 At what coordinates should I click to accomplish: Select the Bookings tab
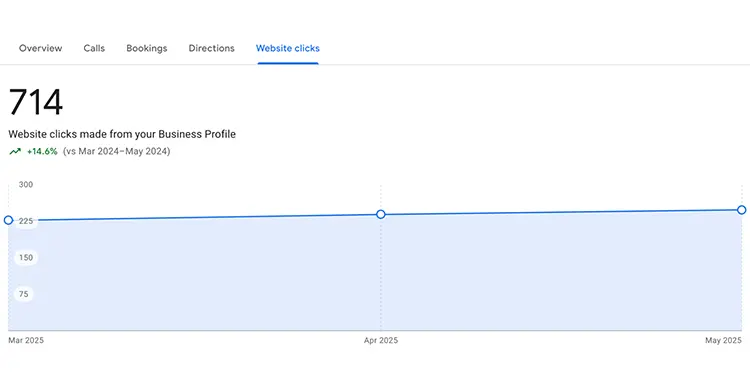click(x=147, y=48)
